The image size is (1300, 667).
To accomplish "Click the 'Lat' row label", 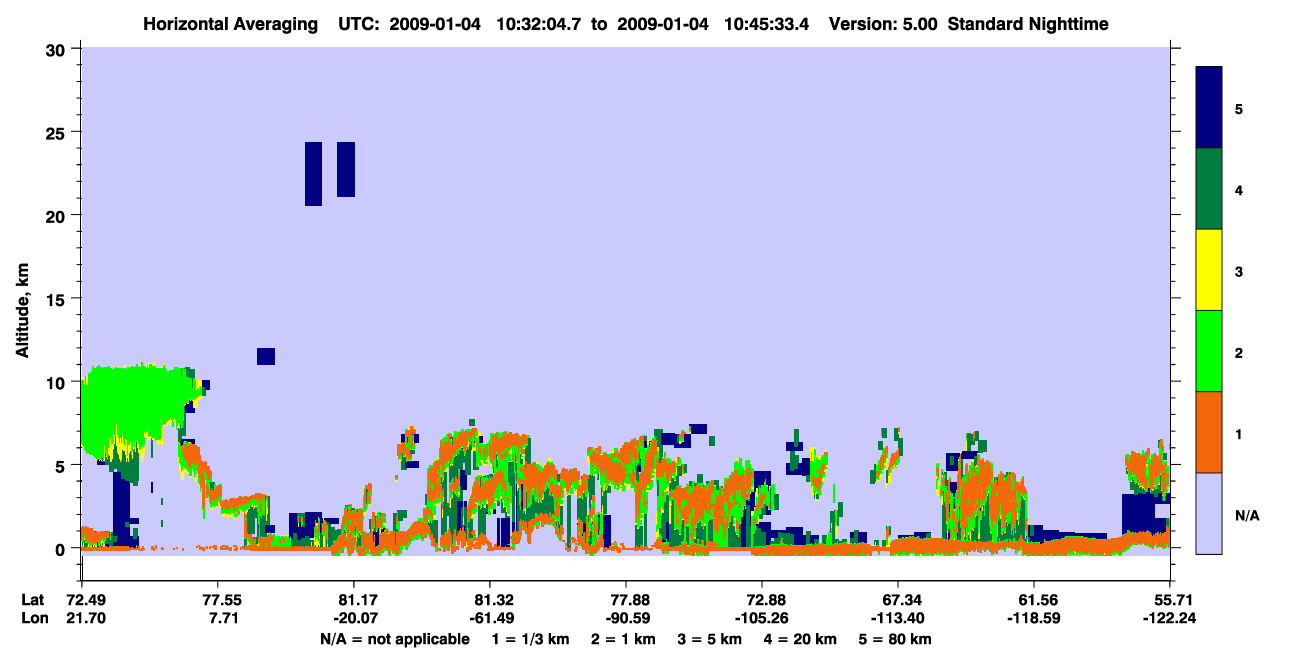I will pyautogui.click(x=33, y=600).
